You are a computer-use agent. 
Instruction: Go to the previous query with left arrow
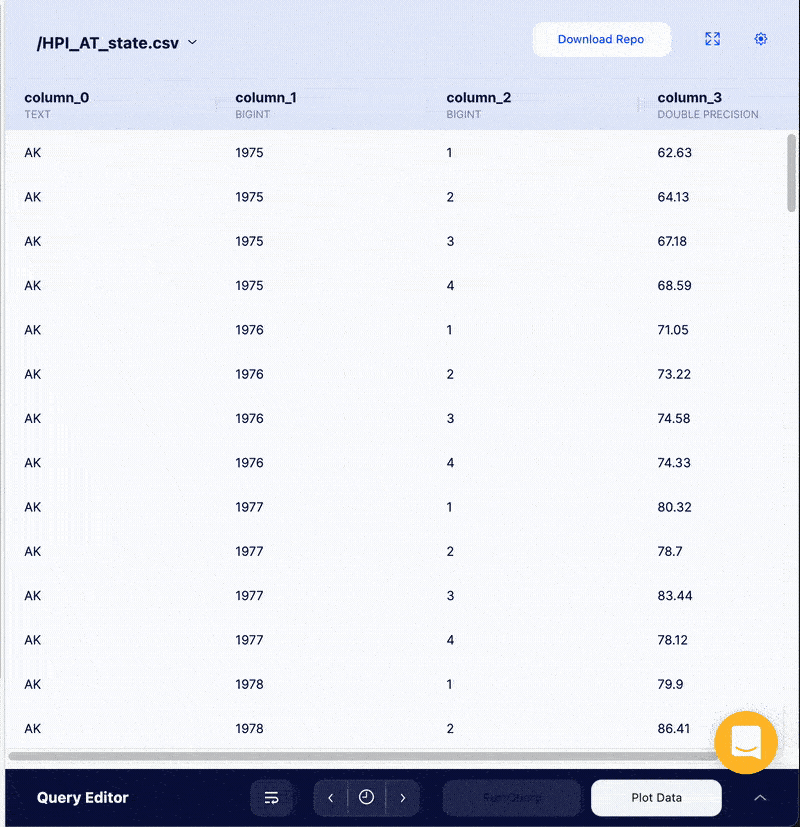click(330, 797)
